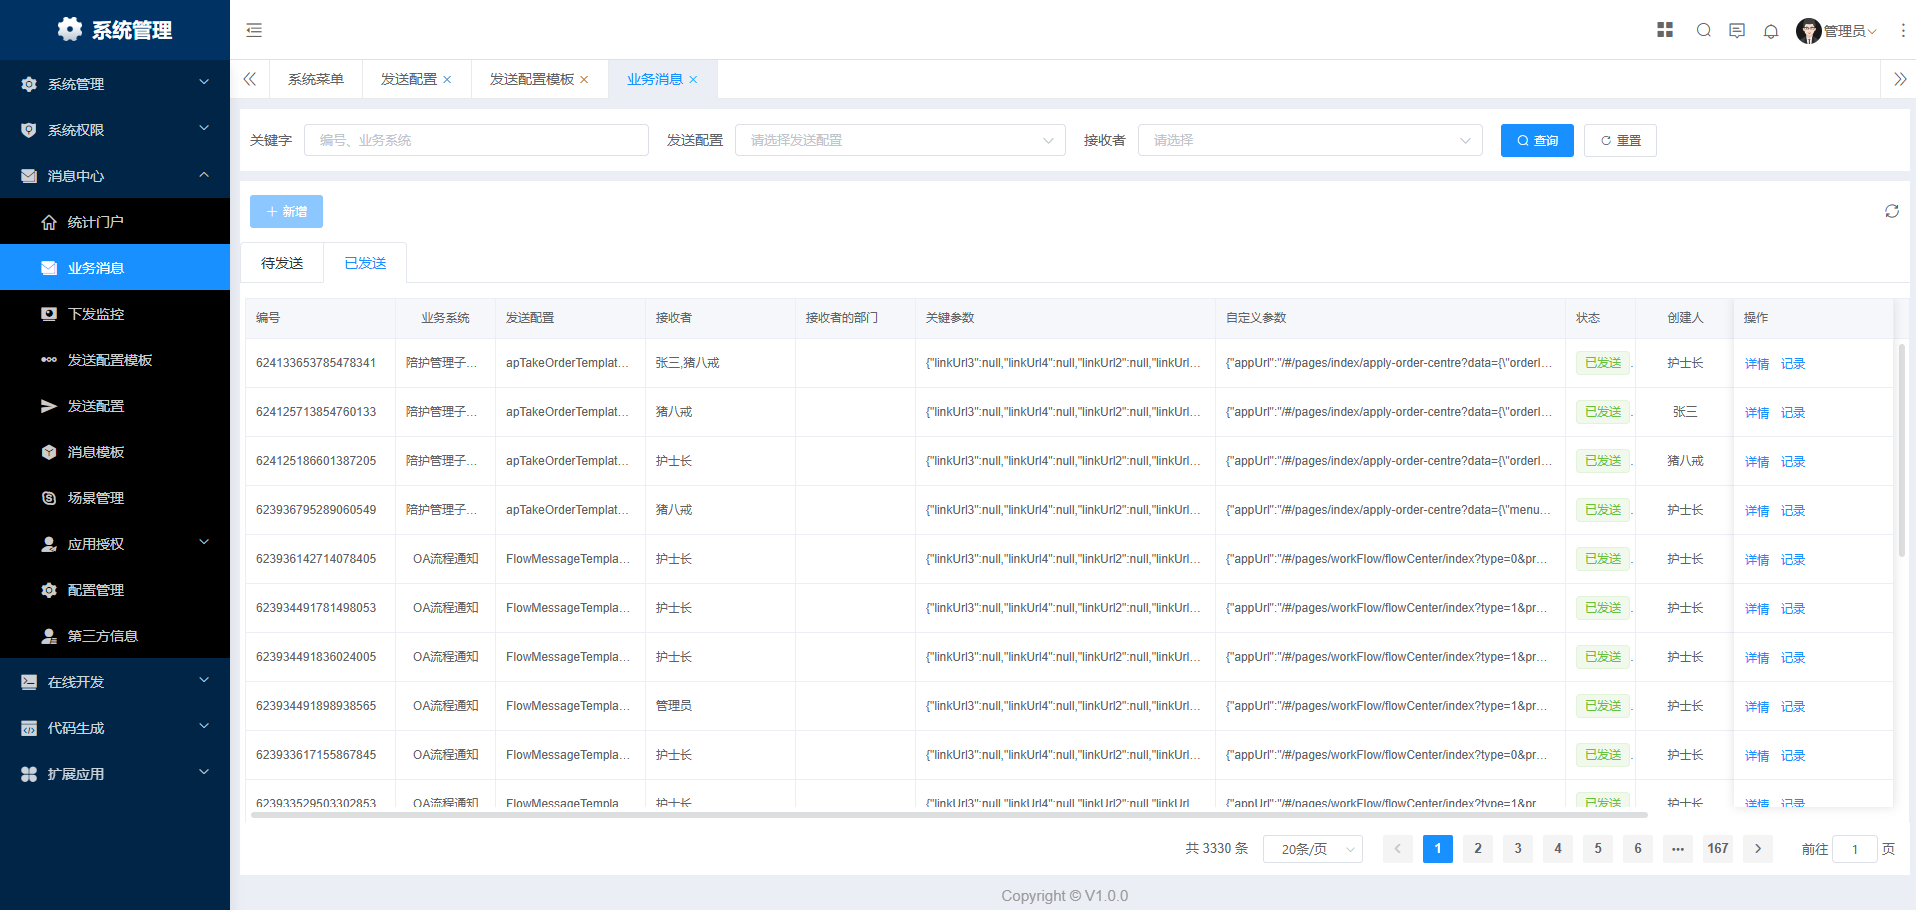
Task: Focus the 关键字 keyword input field
Action: coord(476,140)
